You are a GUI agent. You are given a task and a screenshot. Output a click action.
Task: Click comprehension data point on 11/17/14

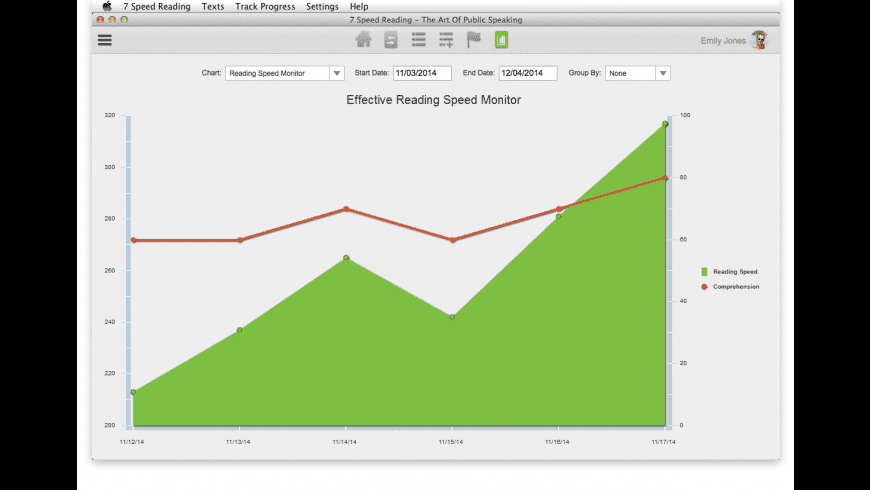665,178
